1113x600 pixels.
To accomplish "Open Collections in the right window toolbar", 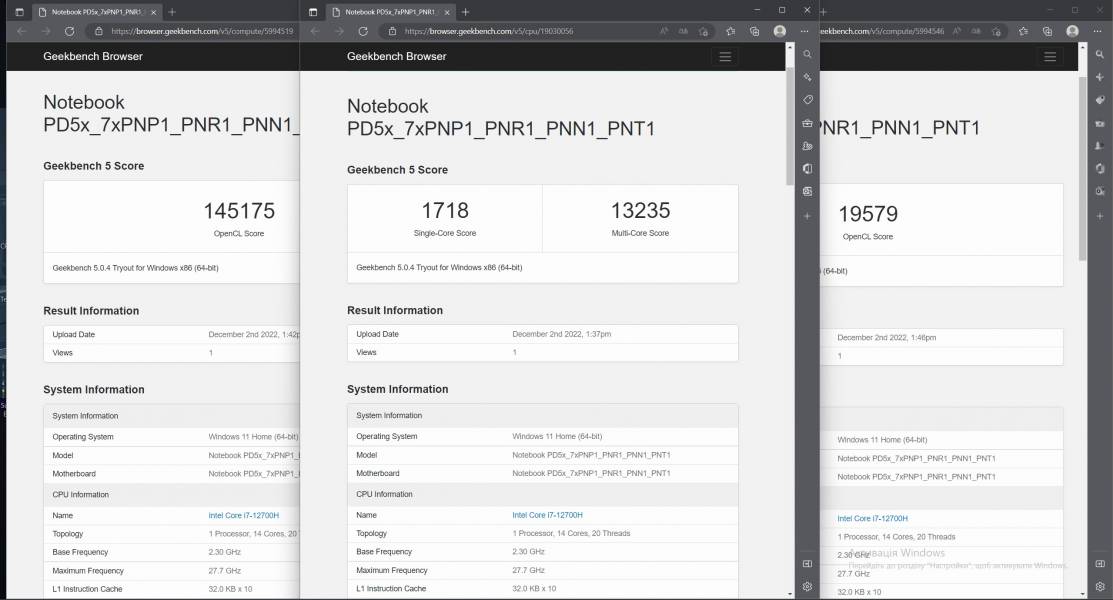I will (1047, 31).
